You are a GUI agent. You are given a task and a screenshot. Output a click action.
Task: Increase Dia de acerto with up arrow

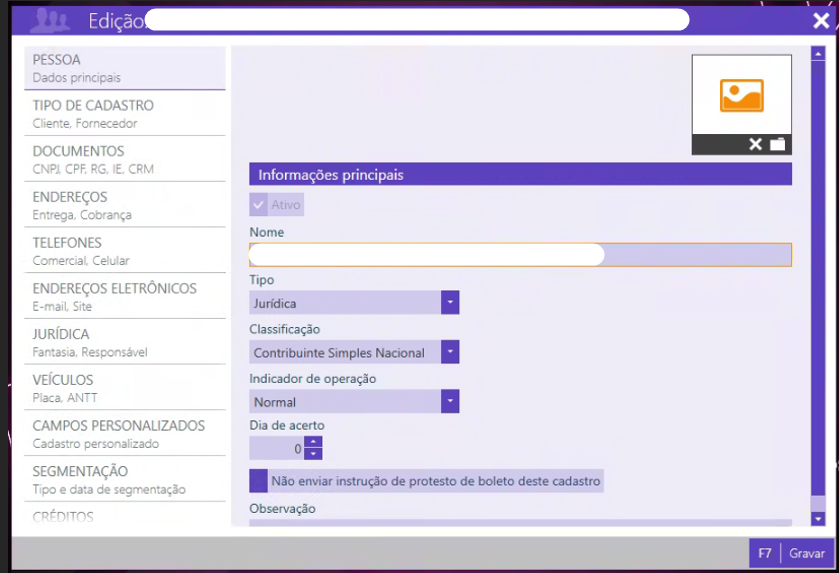(x=313, y=442)
